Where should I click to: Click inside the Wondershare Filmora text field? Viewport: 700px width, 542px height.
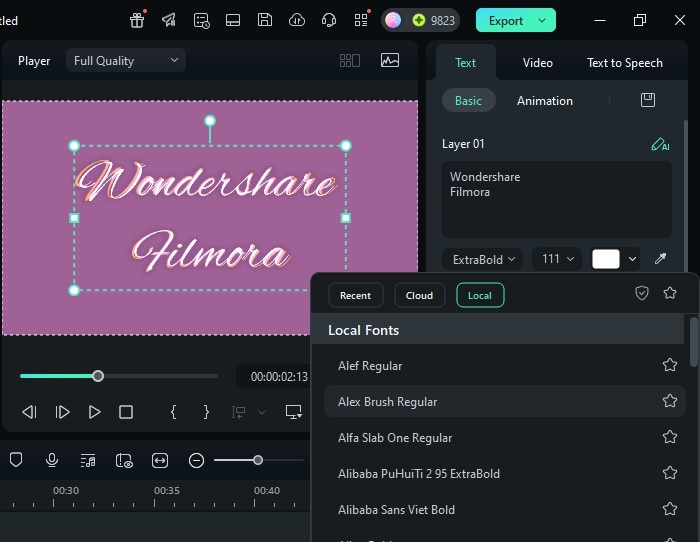[557, 200]
